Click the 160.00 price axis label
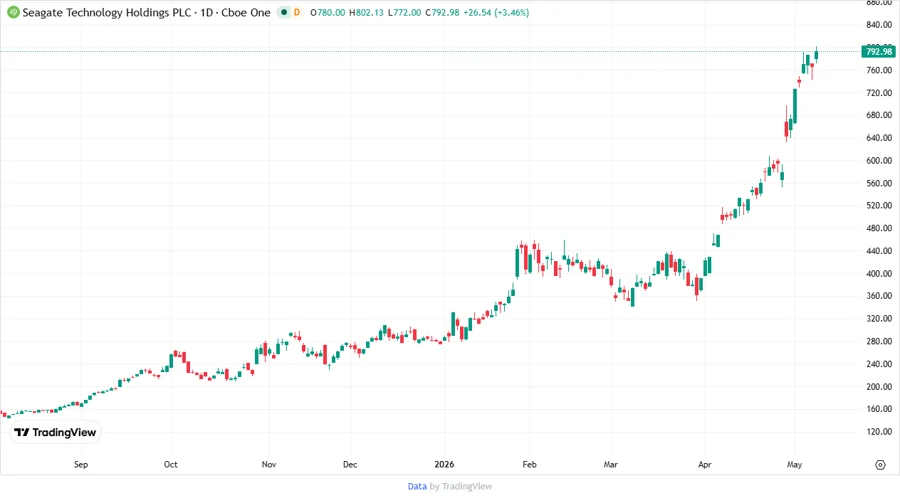The image size is (900, 498). tap(879, 409)
